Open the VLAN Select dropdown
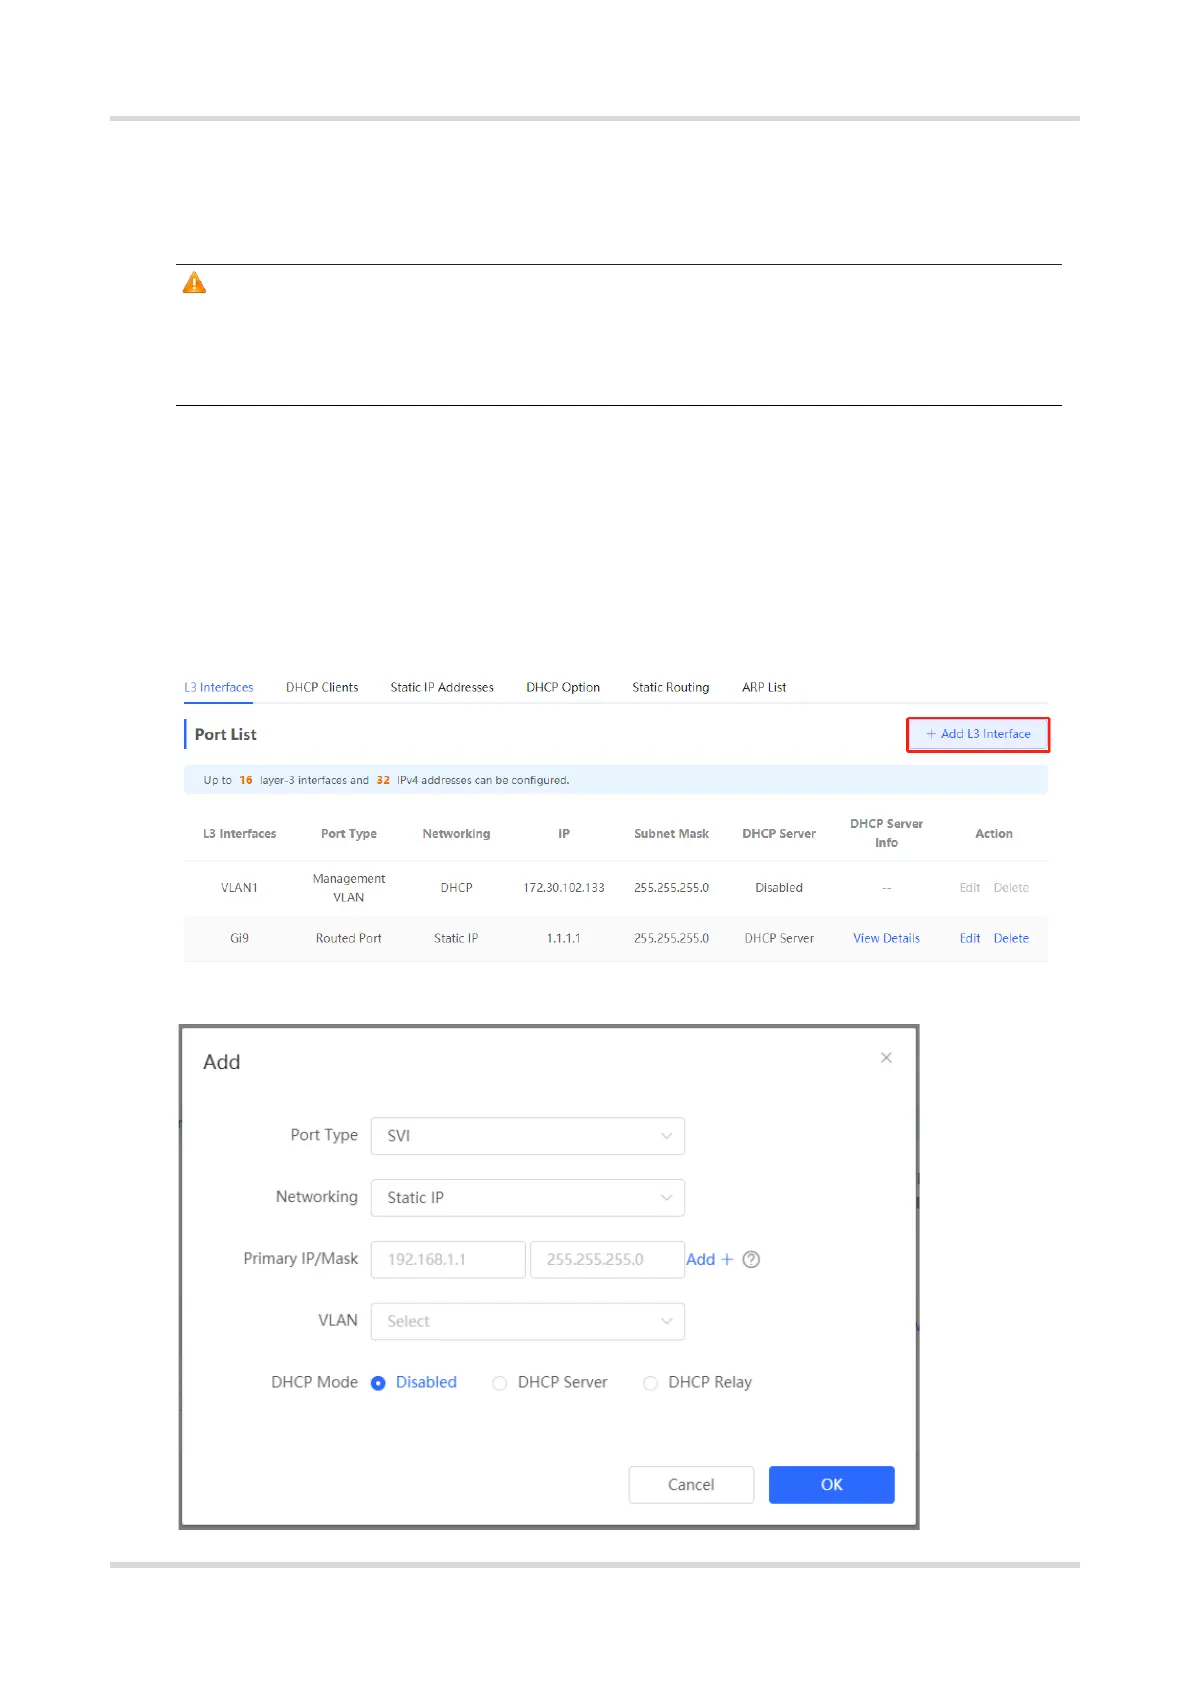This screenshot has height=1684, width=1191. [x=528, y=1321]
